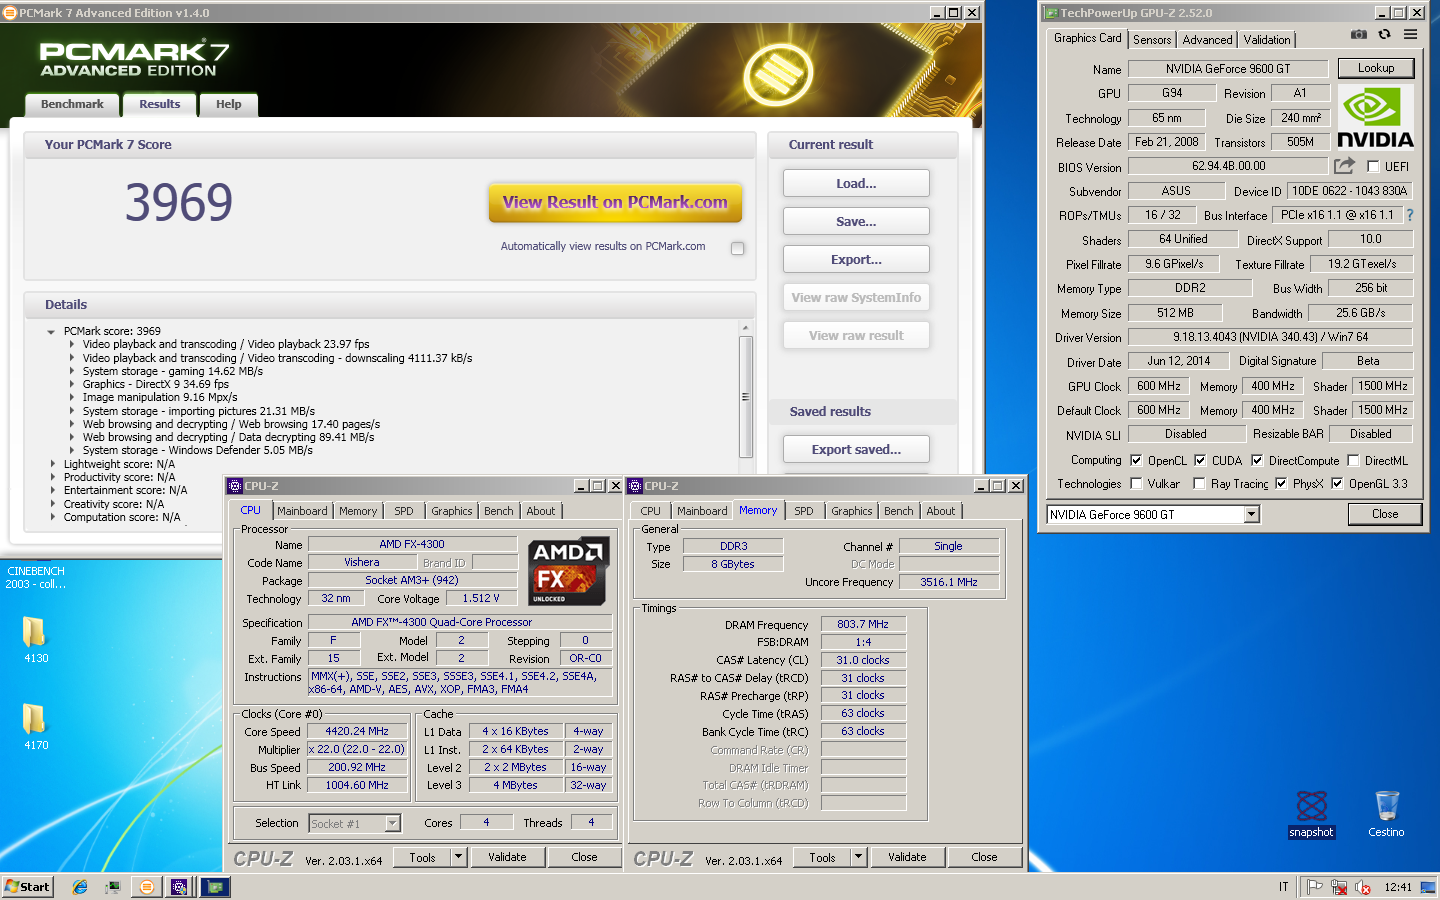Click the Core Speed value 4420.24 MHz

(x=357, y=732)
